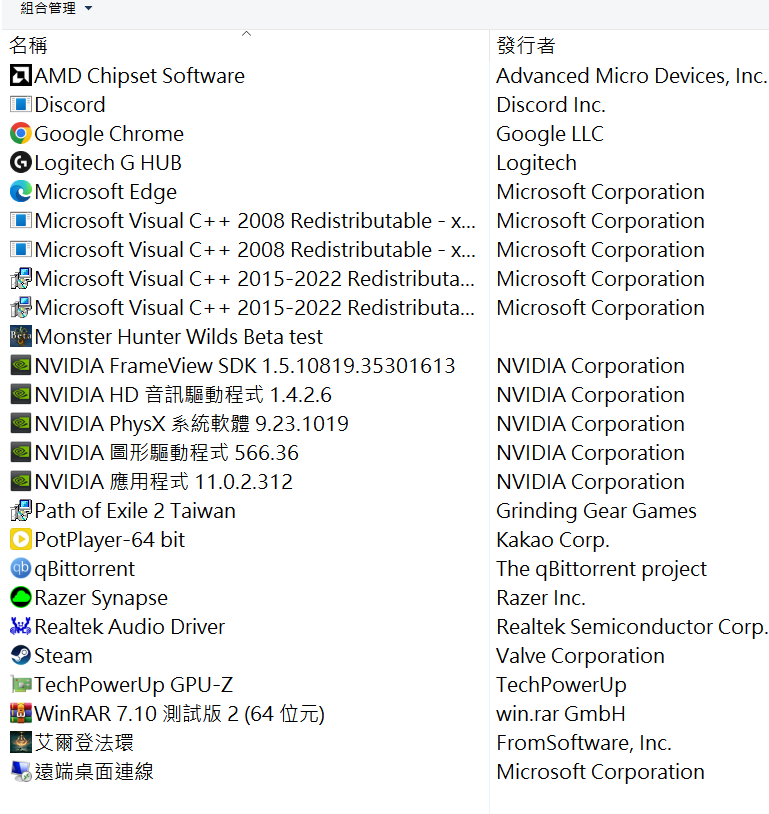
Task: Click the Microsoft Edge icon
Action: (21, 192)
